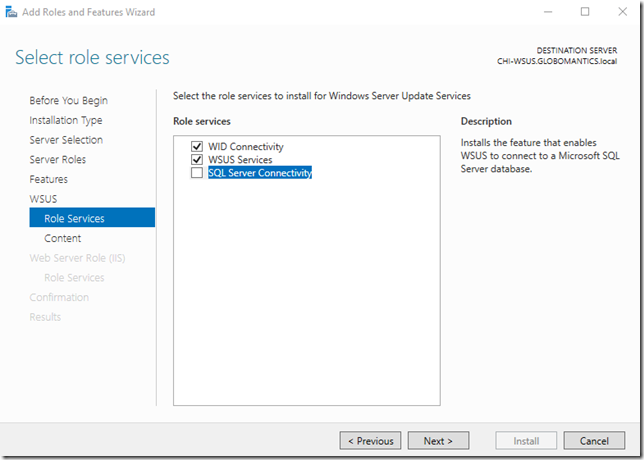Click the Web Server Role (IIS) step
This screenshot has height=460, width=644.
pyautogui.click(x=77, y=258)
